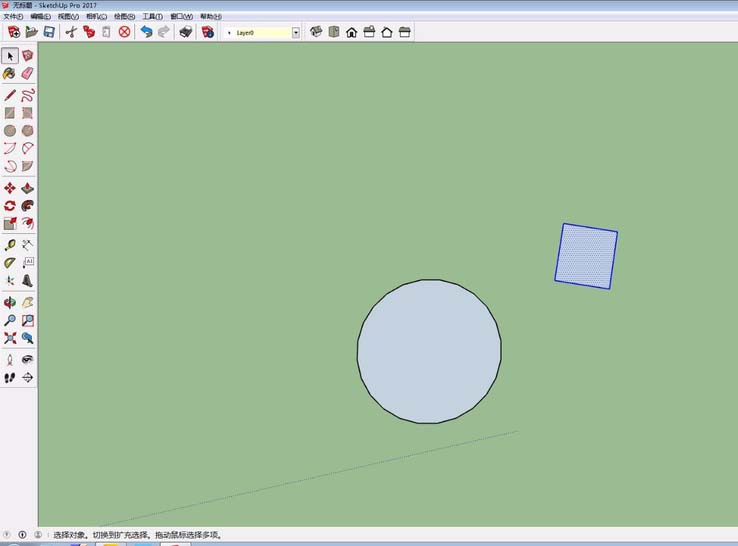The width and height of the screenshot is (738, 546).
Task: Click the Save floppy disk button
Action: (48, 32)
